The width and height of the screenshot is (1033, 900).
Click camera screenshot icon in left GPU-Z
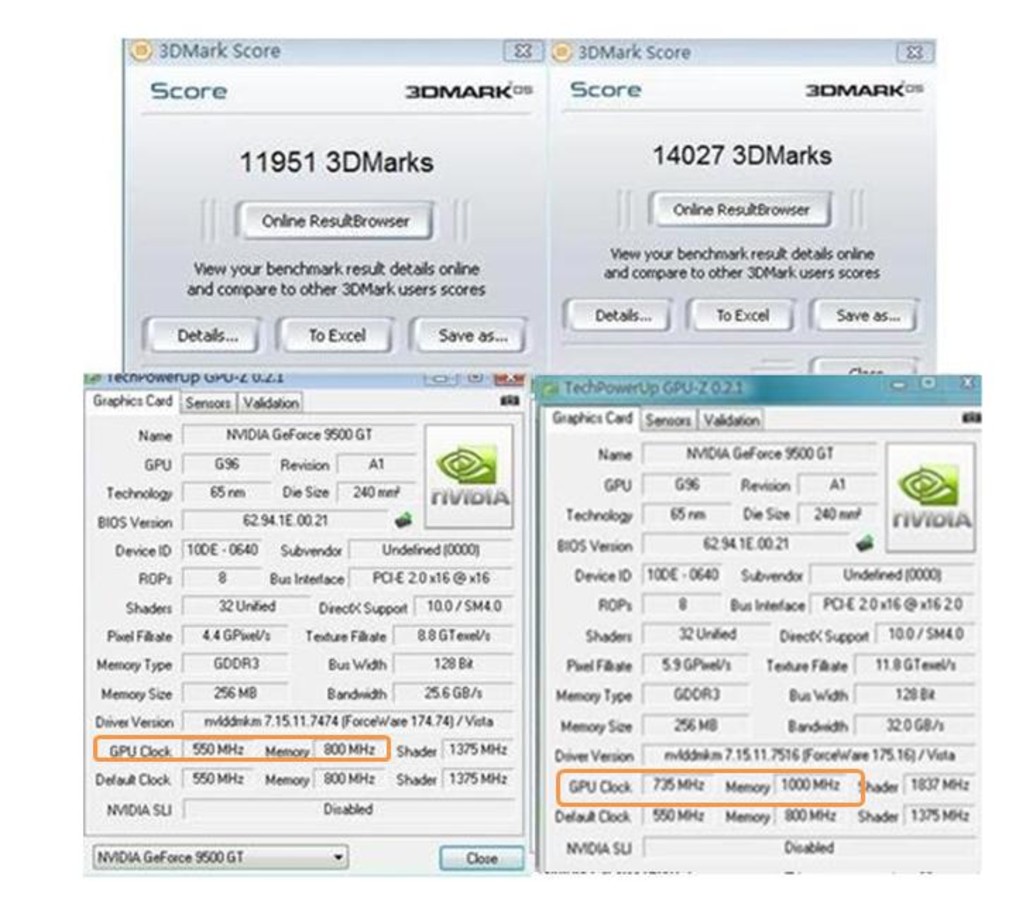point(509,400)
